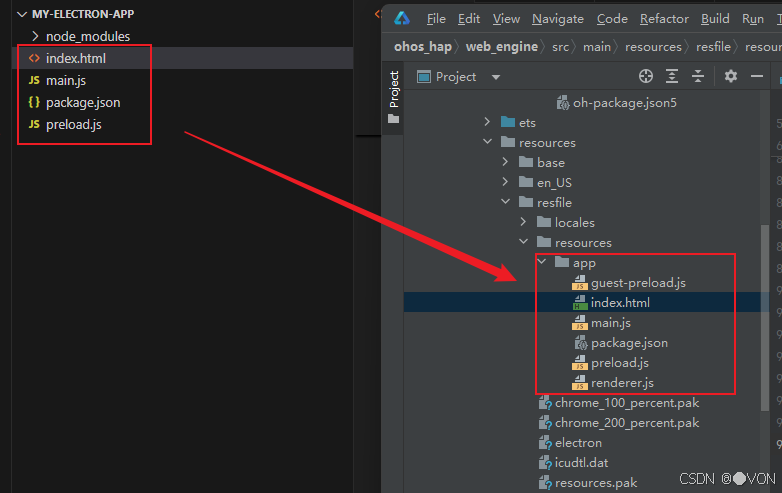Image resolution: width=782 pixels, height=493 pixels.
Task: Select the ets folder icon
Action: (x=508, y=122)
